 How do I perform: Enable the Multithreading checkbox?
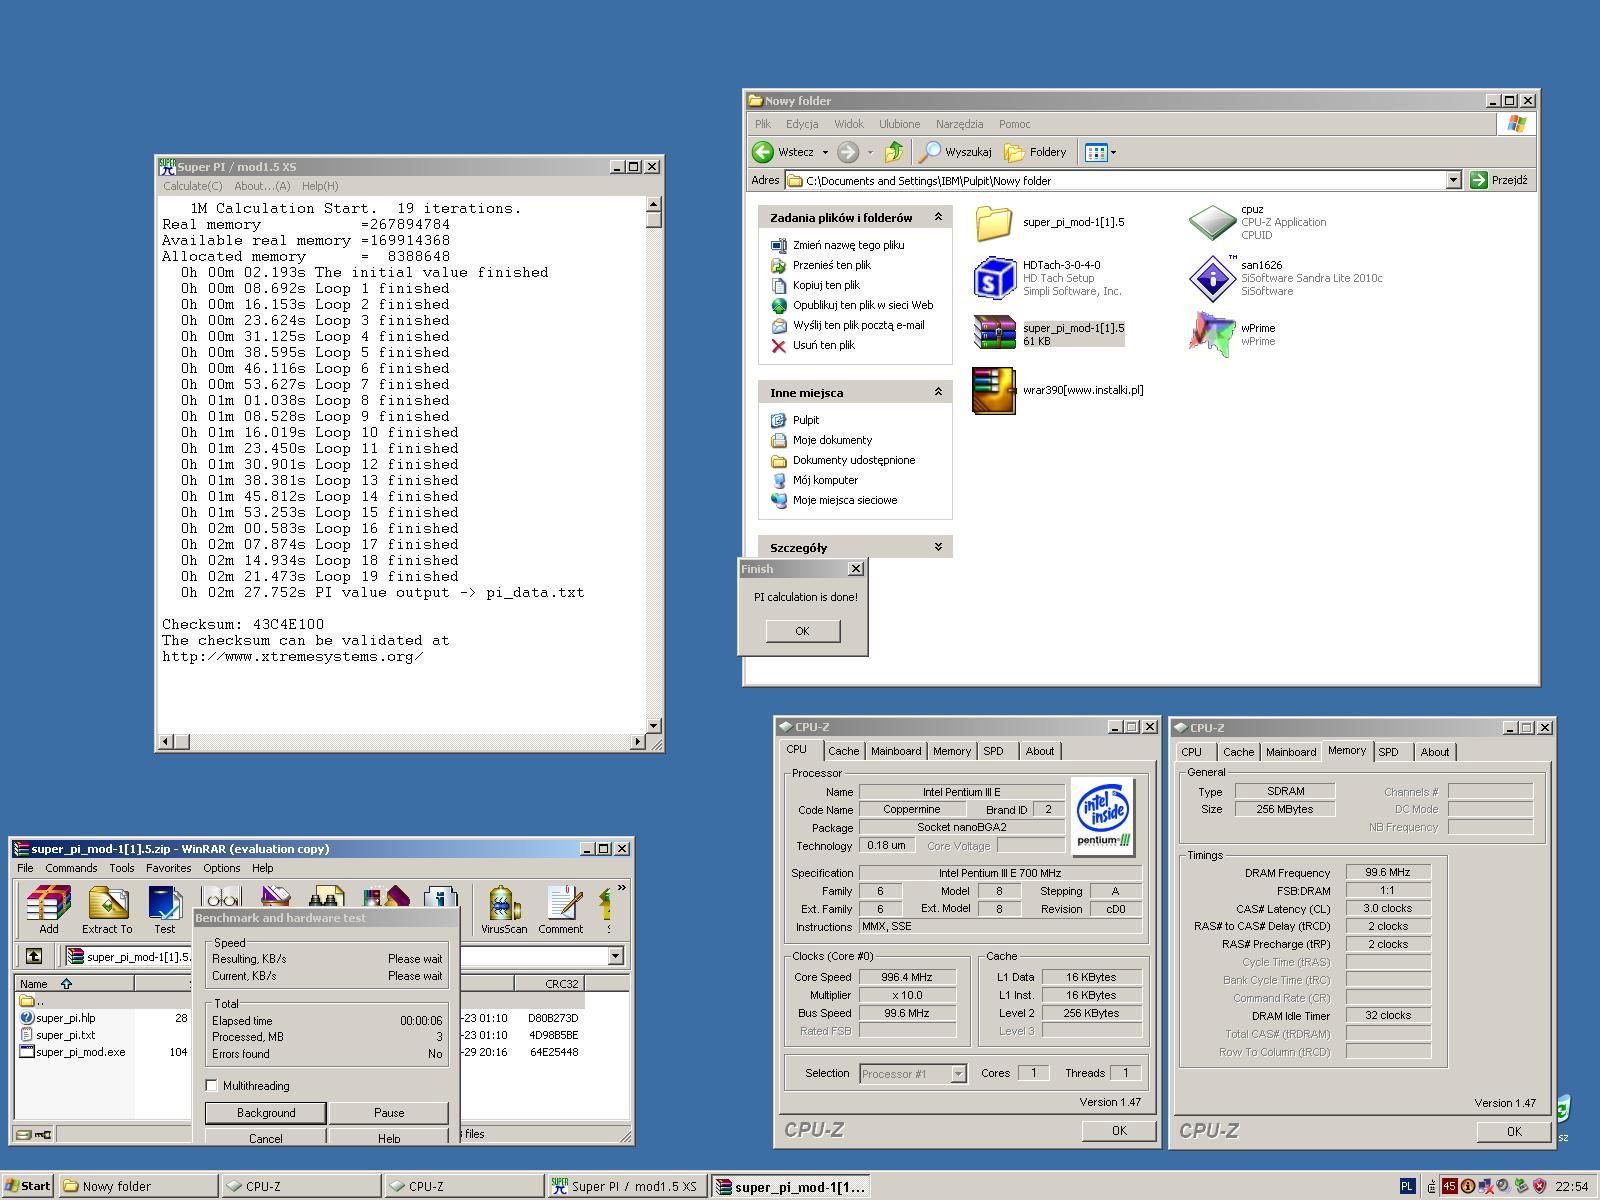211,1085
